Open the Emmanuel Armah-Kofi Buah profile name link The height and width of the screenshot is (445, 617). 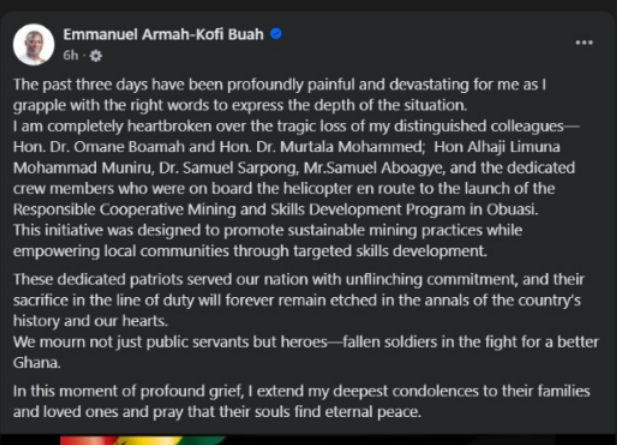[x=163, y=35]
